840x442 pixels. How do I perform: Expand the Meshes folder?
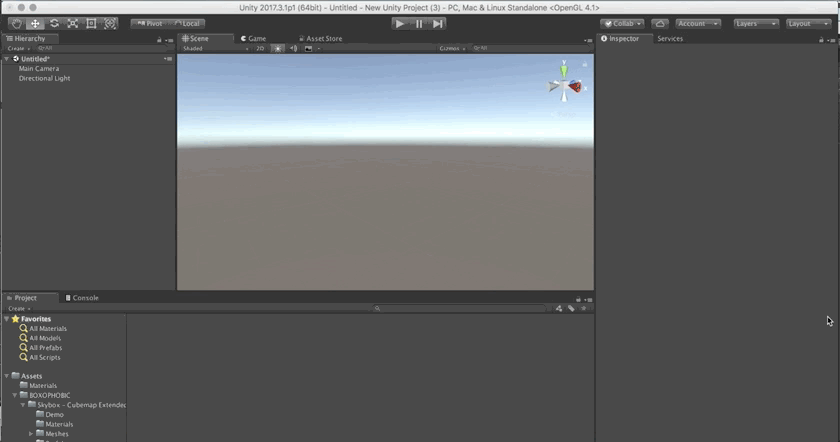(x=31, y=434)
